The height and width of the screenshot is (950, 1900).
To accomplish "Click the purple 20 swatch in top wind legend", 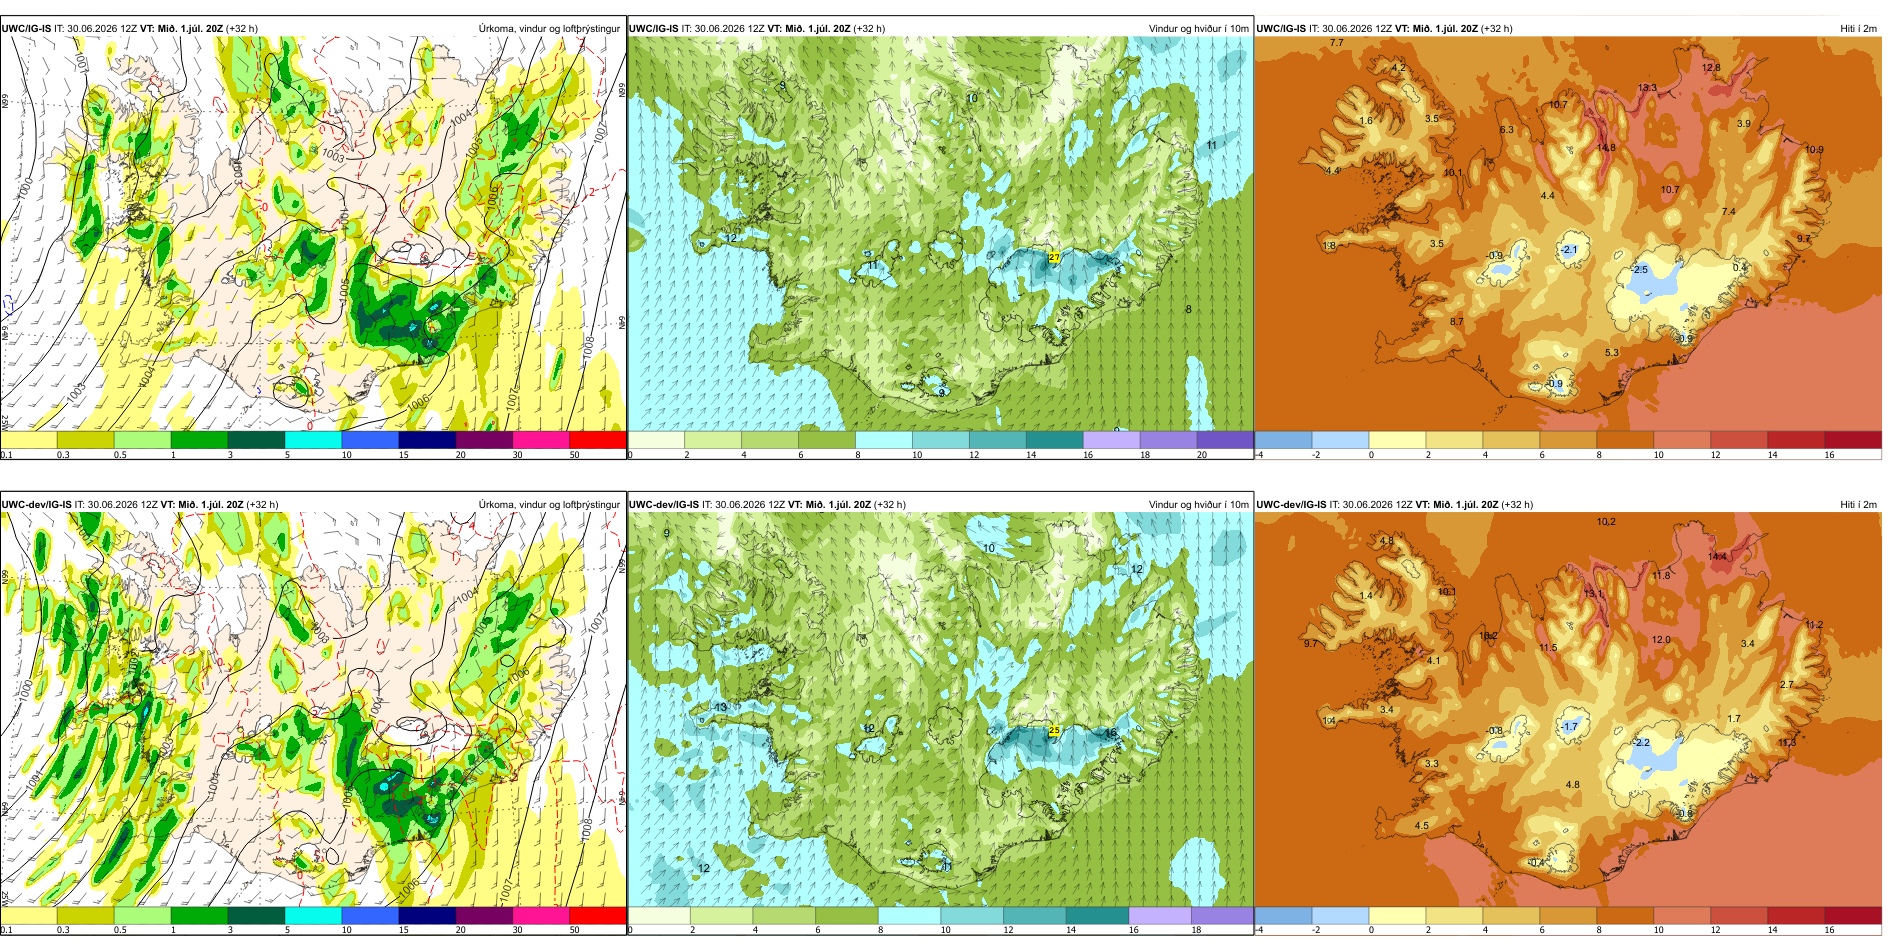I will click(1225, 439).
